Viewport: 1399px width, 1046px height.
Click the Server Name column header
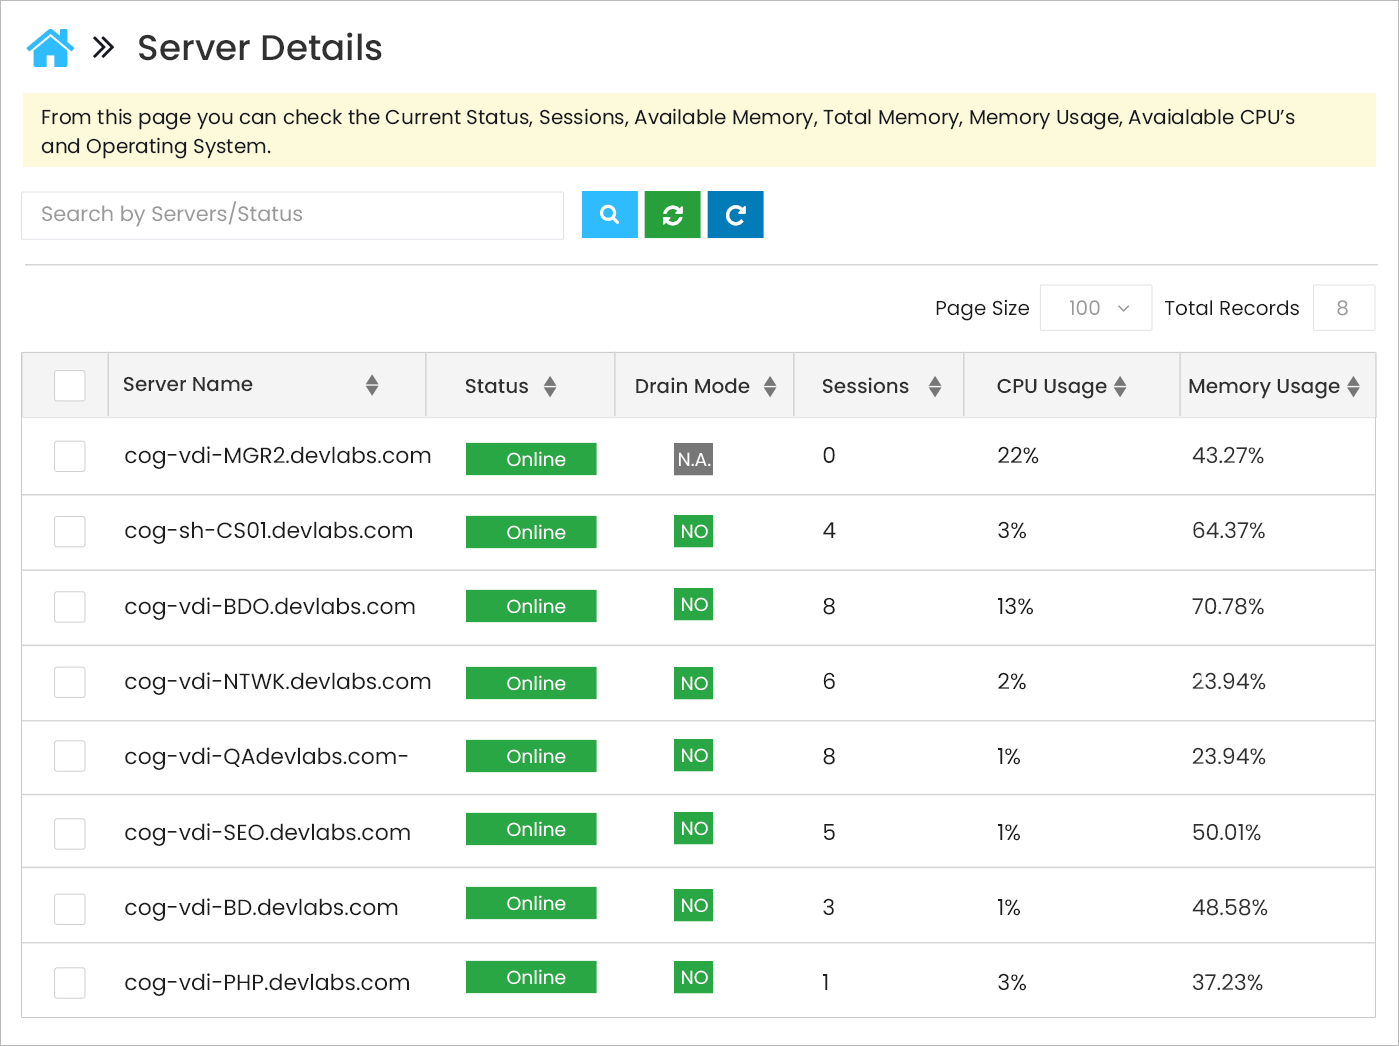[188, 385]
